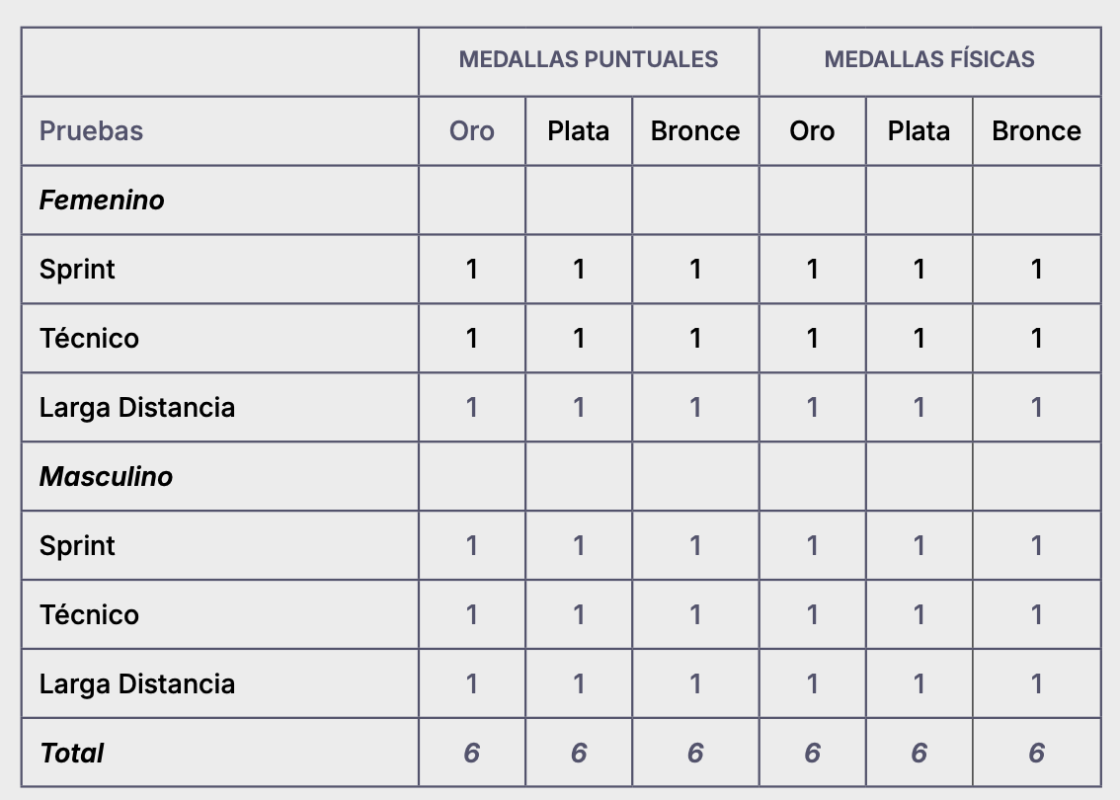Image resolution: width=1120 pixels, height=800 pixels.
Task: Select the Oro header under Medallas Físicas
Action: point(812,131)
